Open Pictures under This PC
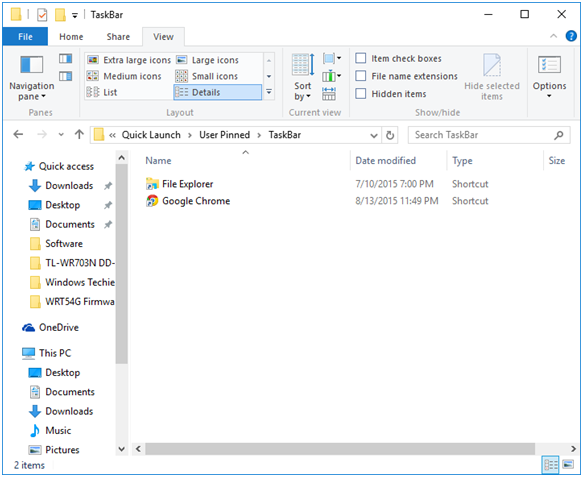582x477 pixels. click(54, 450)
